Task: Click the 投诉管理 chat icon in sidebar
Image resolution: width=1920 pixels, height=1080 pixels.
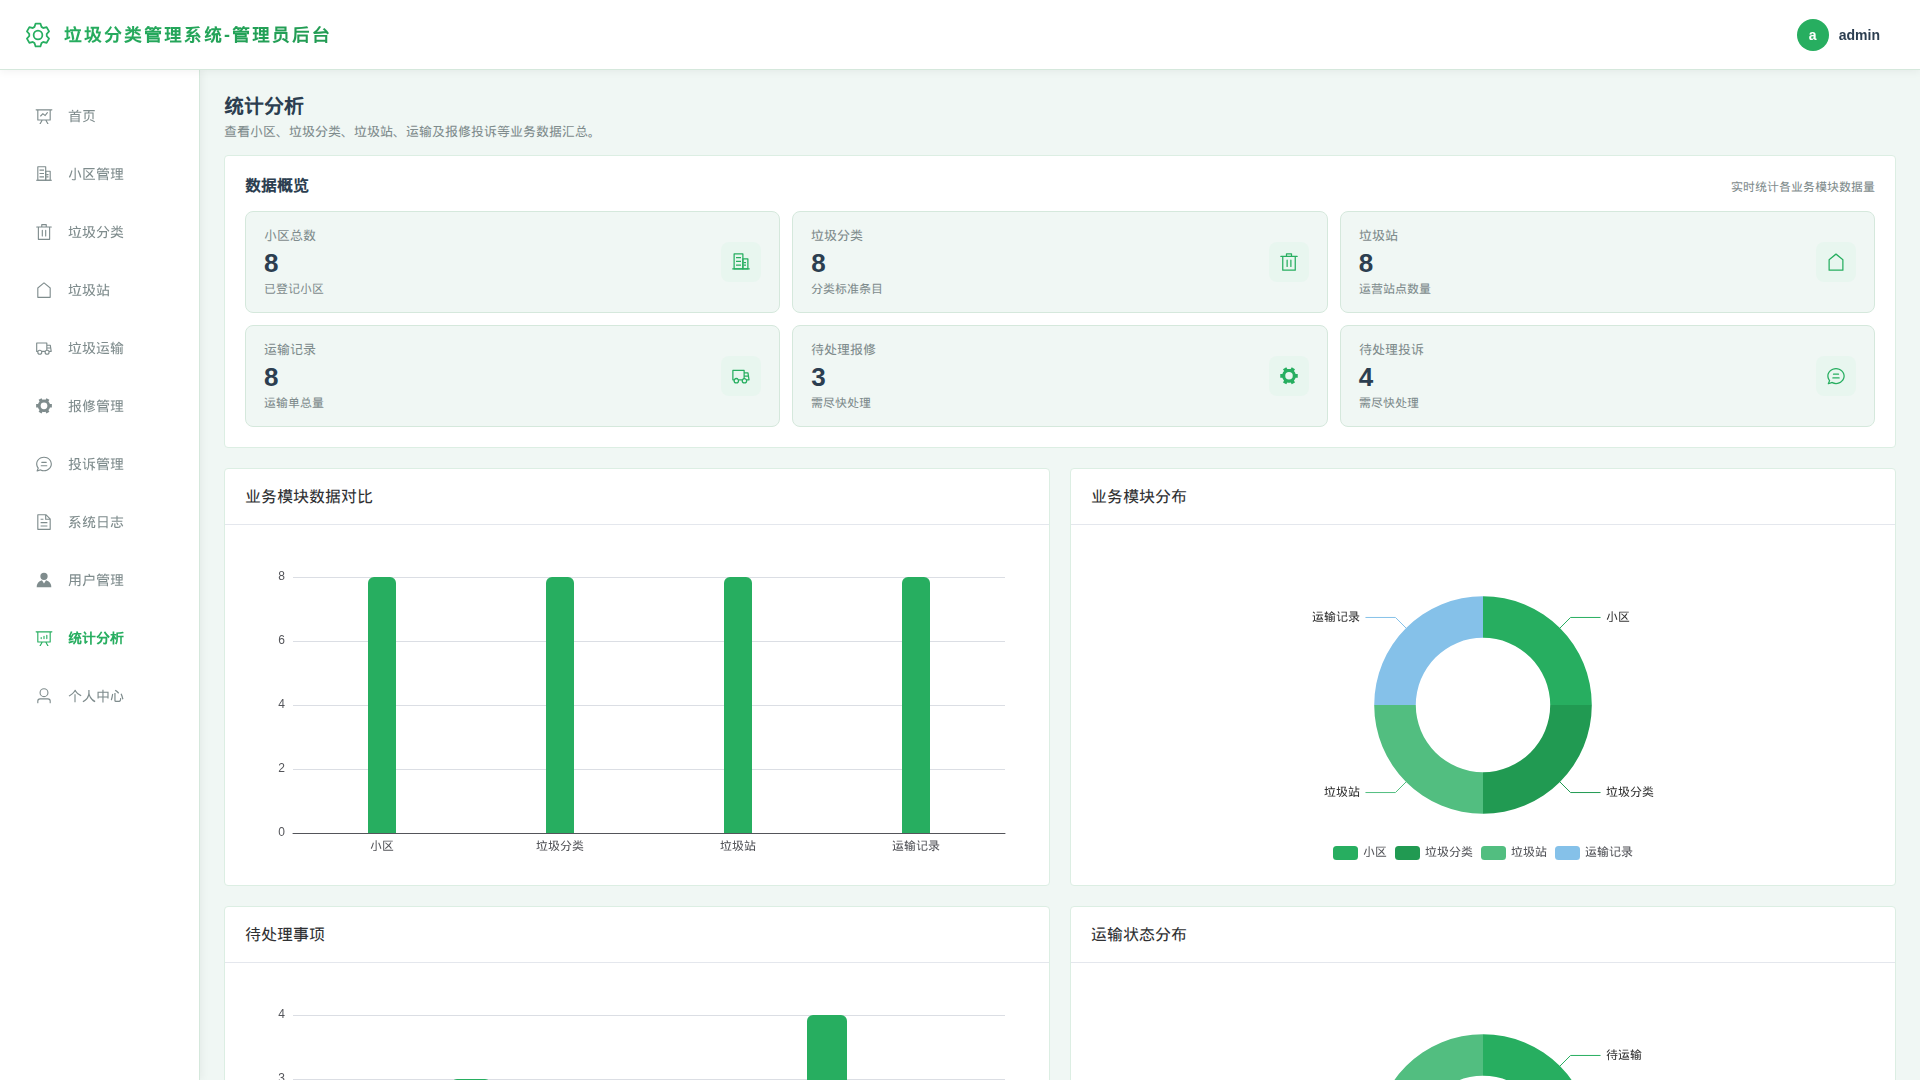Action: tap(44, 464)
